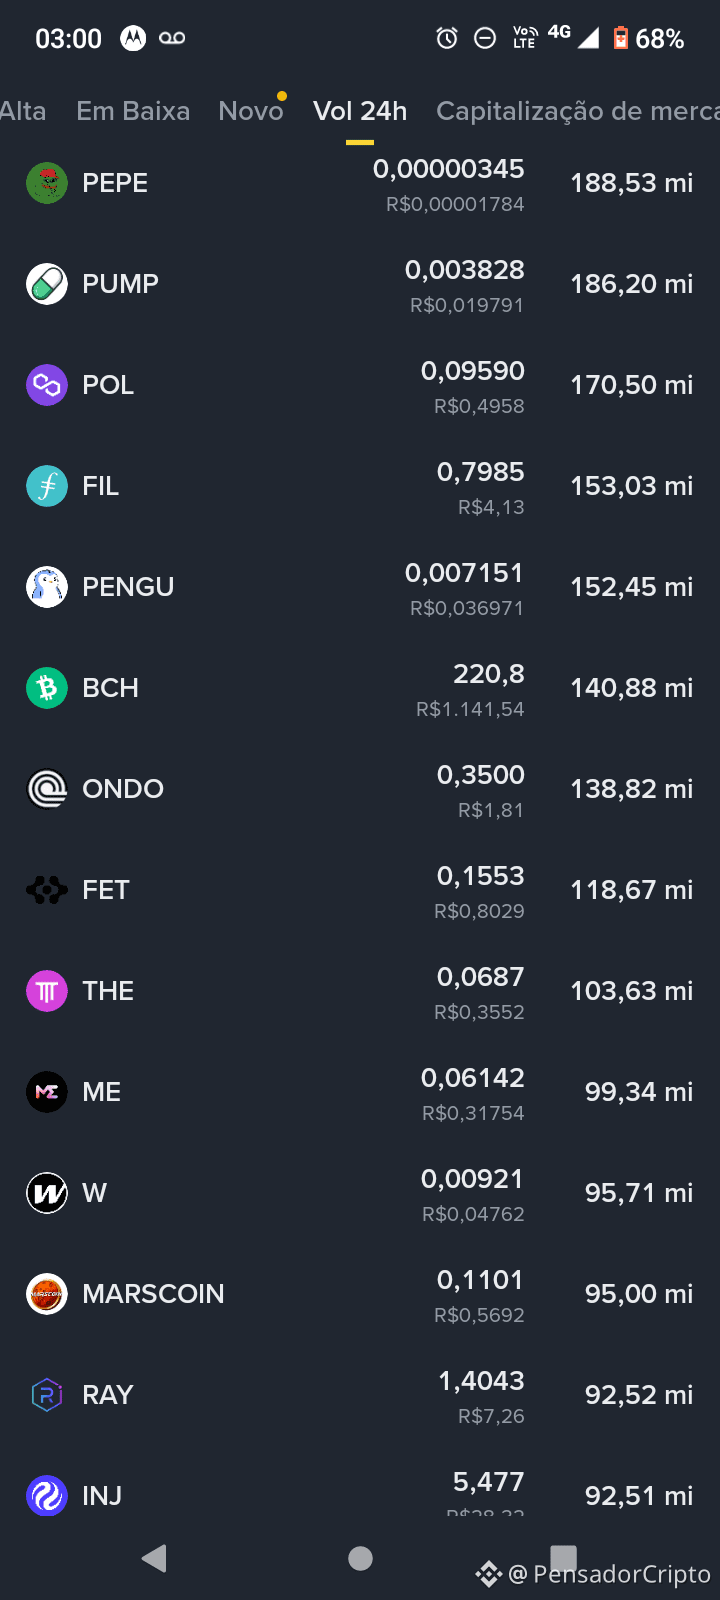Screen dimensions: 720x1600
Task: Switch to the Em Baixa tab
Action: (133, 111)
